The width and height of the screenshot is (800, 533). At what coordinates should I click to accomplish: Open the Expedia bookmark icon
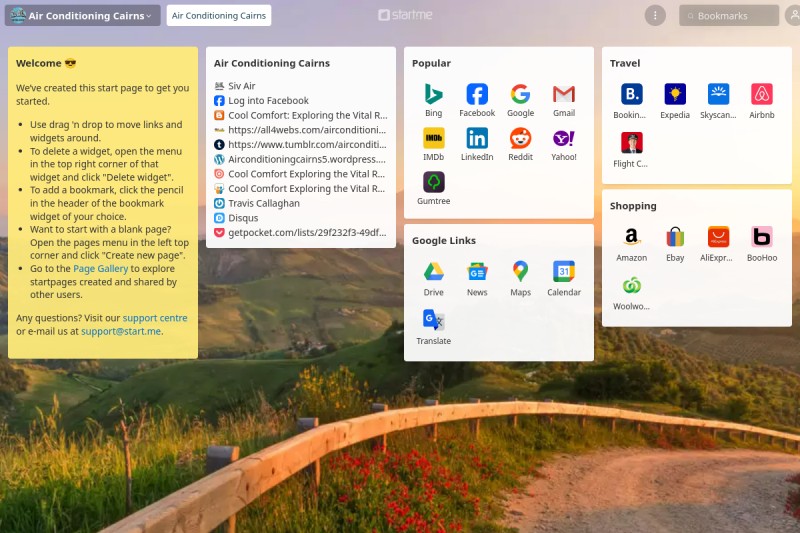click(675, 94)
